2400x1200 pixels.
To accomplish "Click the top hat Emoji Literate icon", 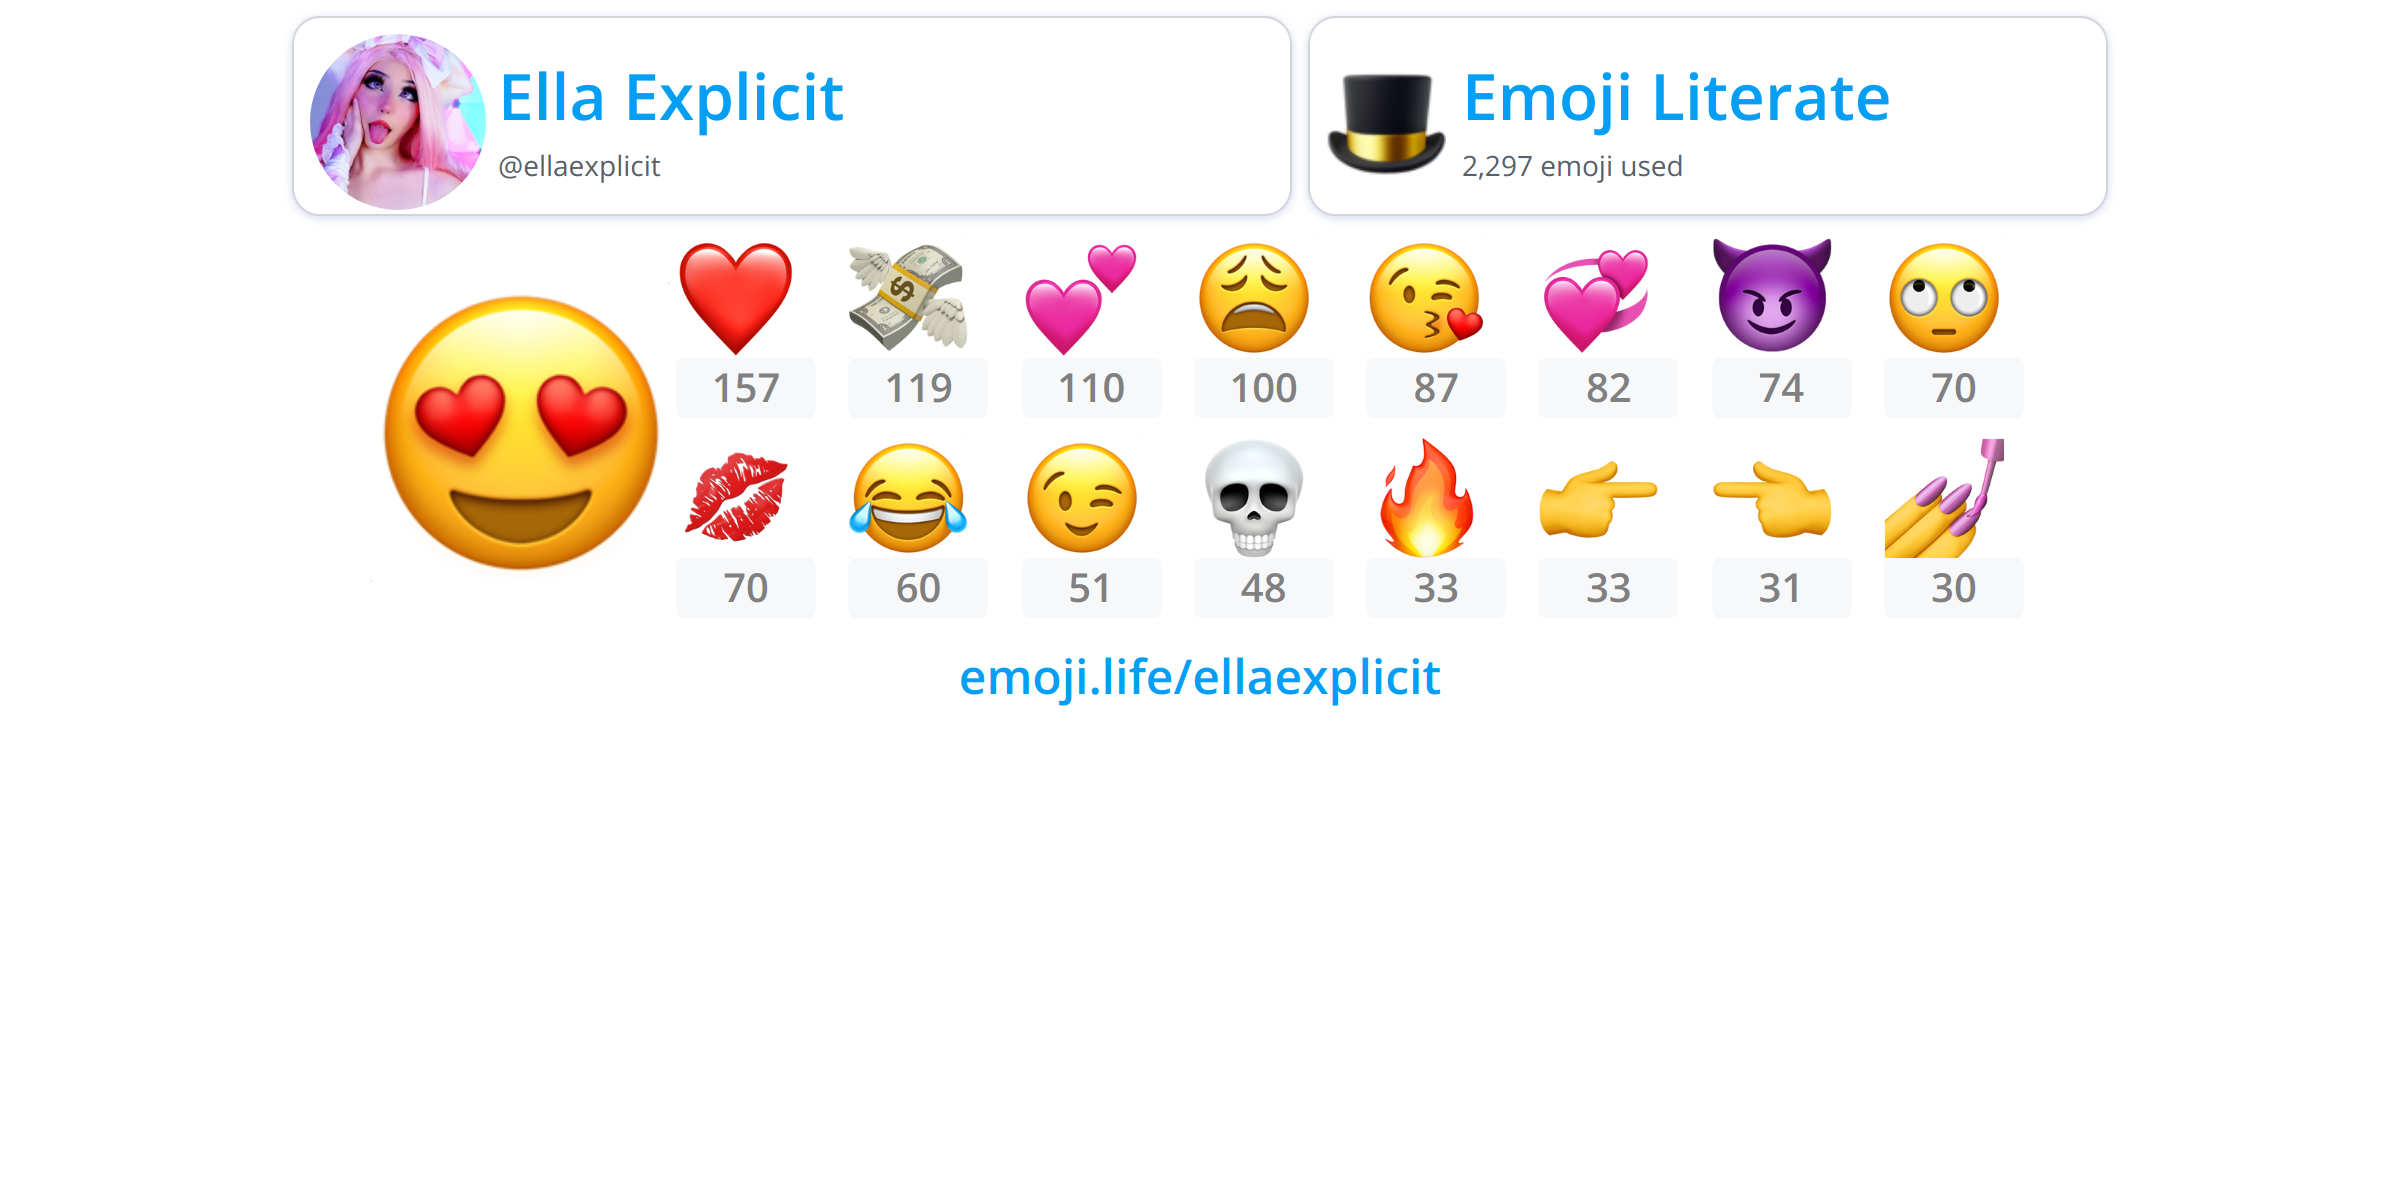I will [x=1386, y=123].
